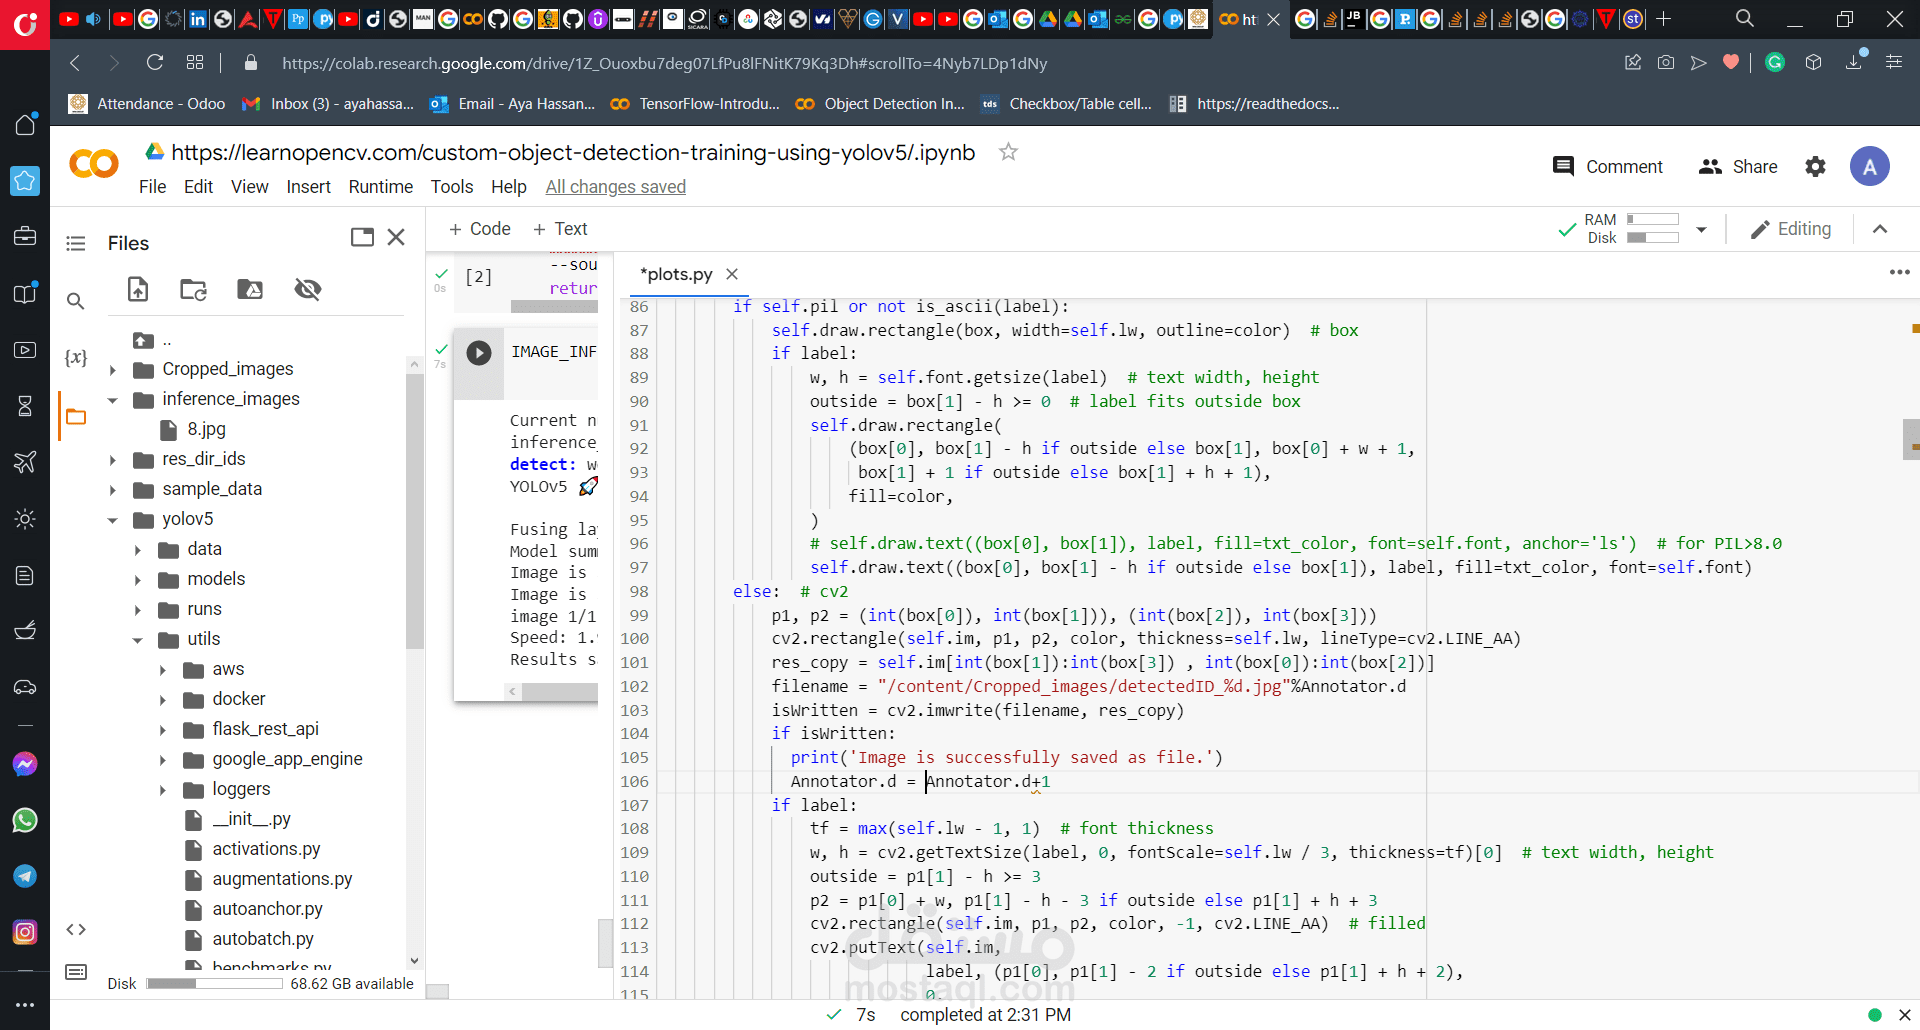Click the upload file icon in Files panel

coord(138,290)
